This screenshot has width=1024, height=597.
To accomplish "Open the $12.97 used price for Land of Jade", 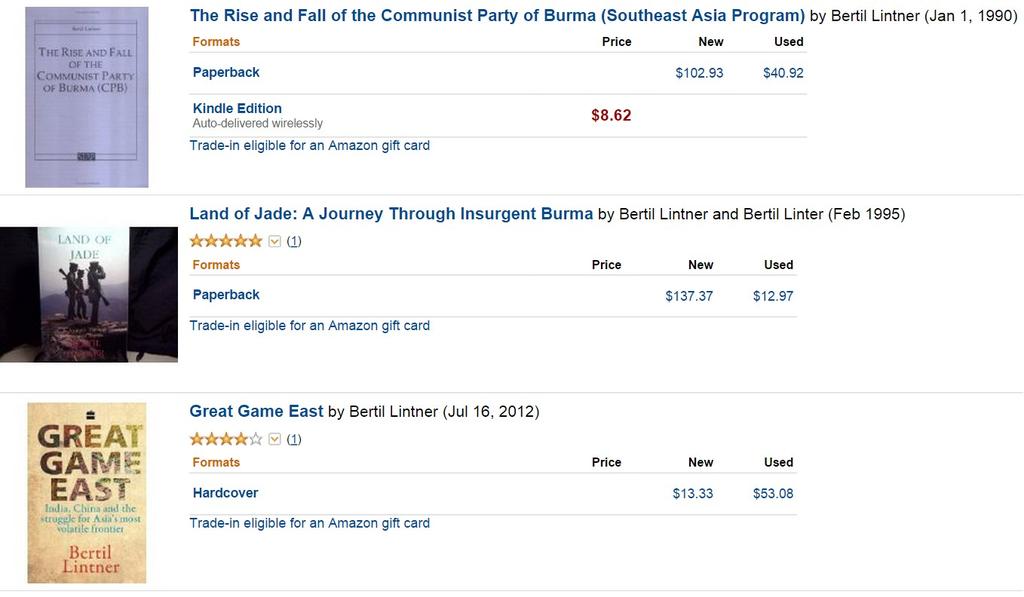I will pos(773,296).
